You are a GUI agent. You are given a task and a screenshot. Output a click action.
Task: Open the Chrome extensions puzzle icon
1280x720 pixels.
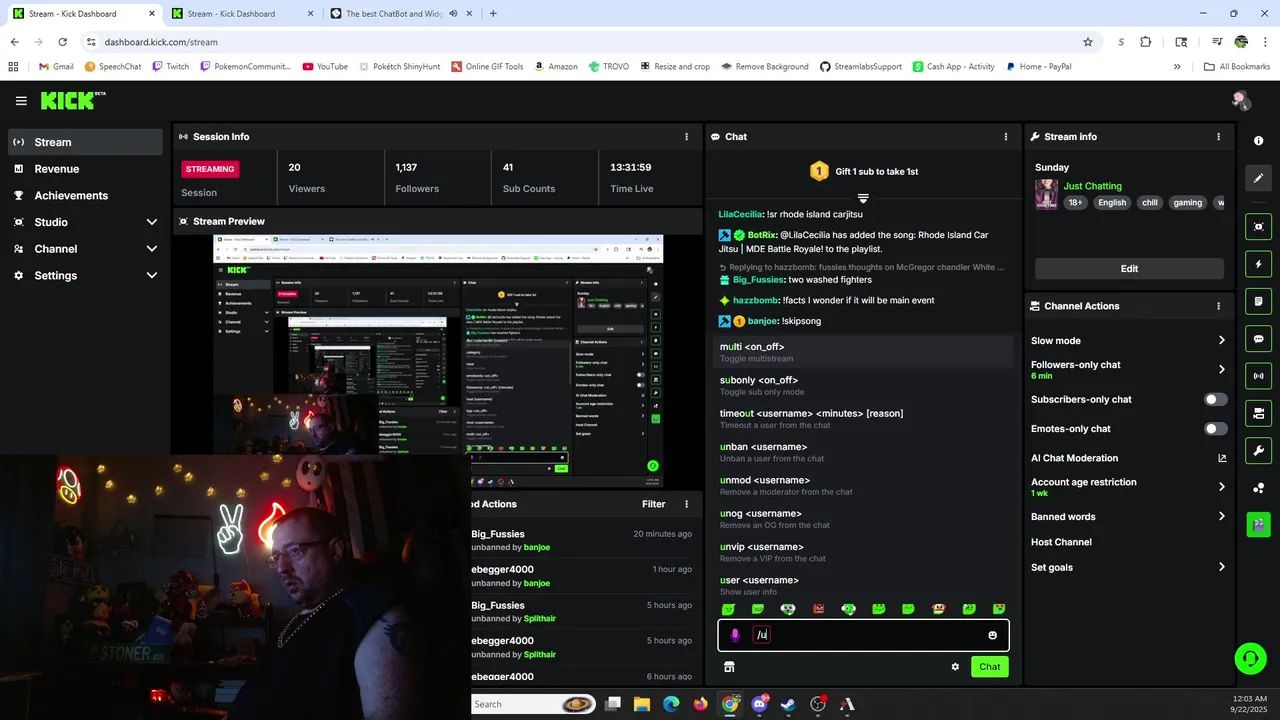pos(1146,42)
